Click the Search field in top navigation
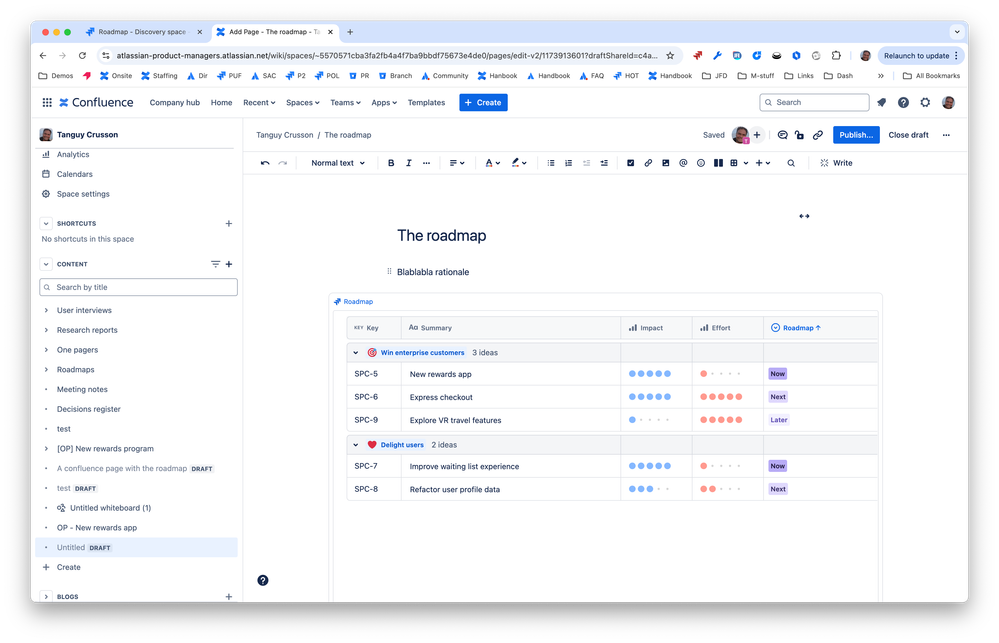999x643 pixels. coord(814,103)
